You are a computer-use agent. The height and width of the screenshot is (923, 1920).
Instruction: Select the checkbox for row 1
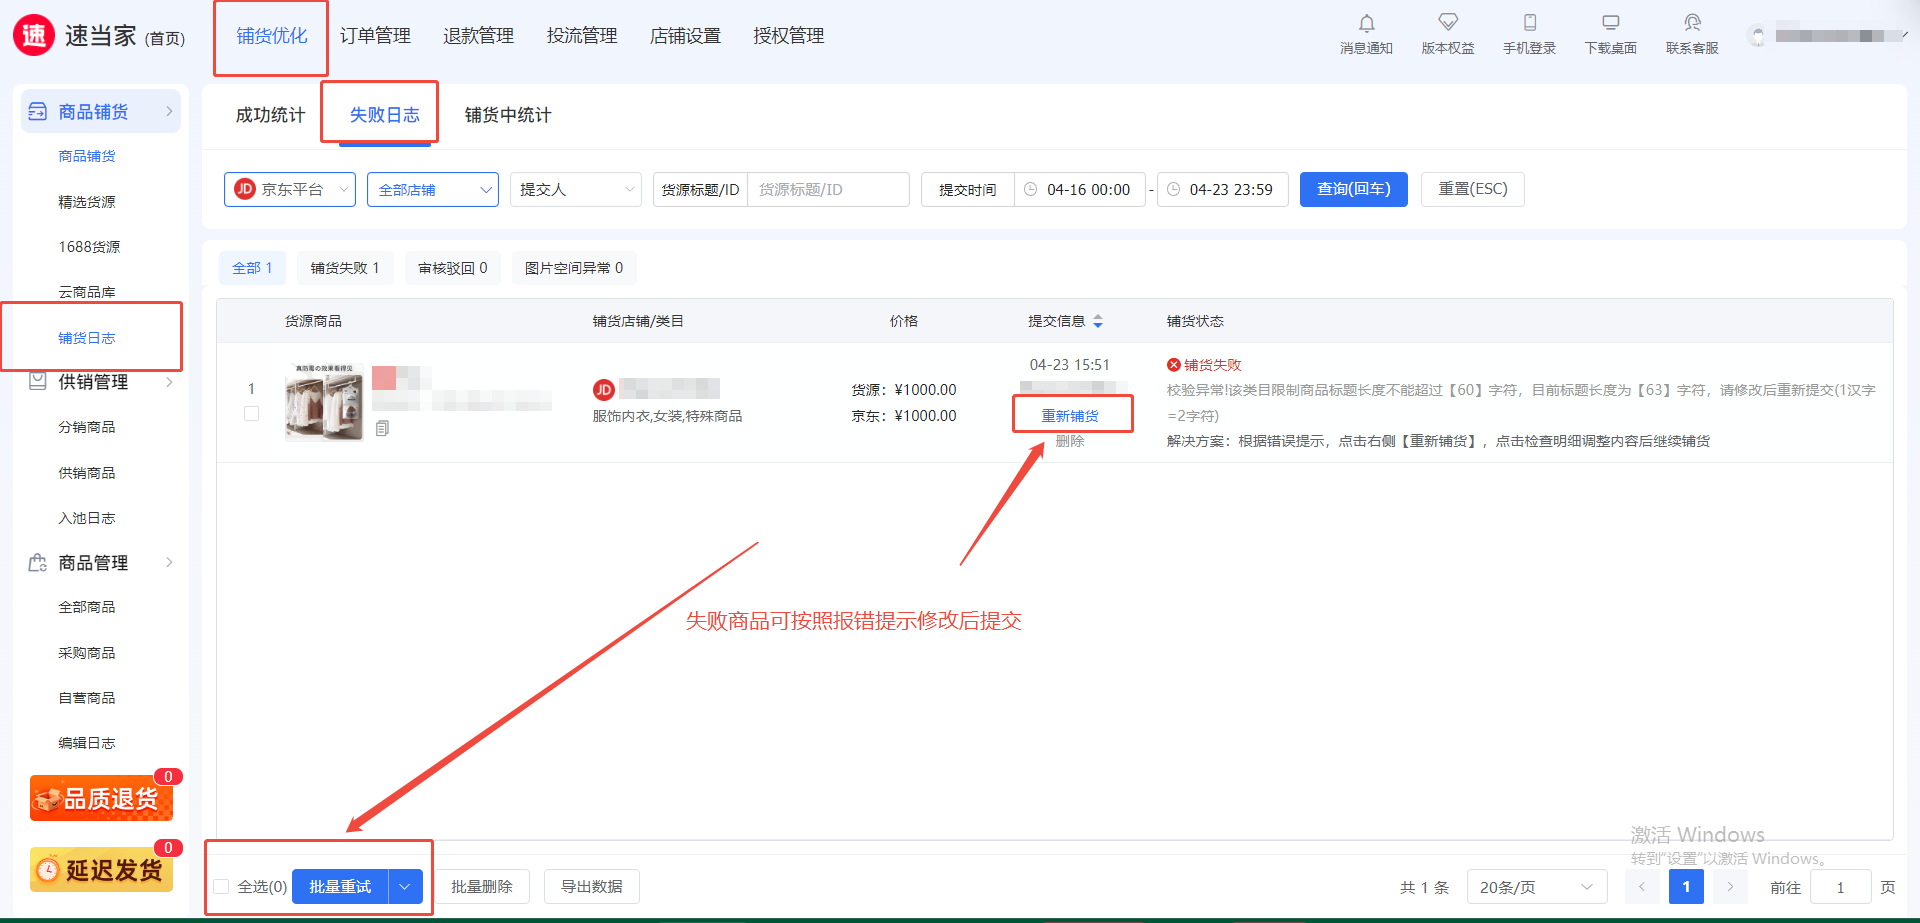point(251,414)
